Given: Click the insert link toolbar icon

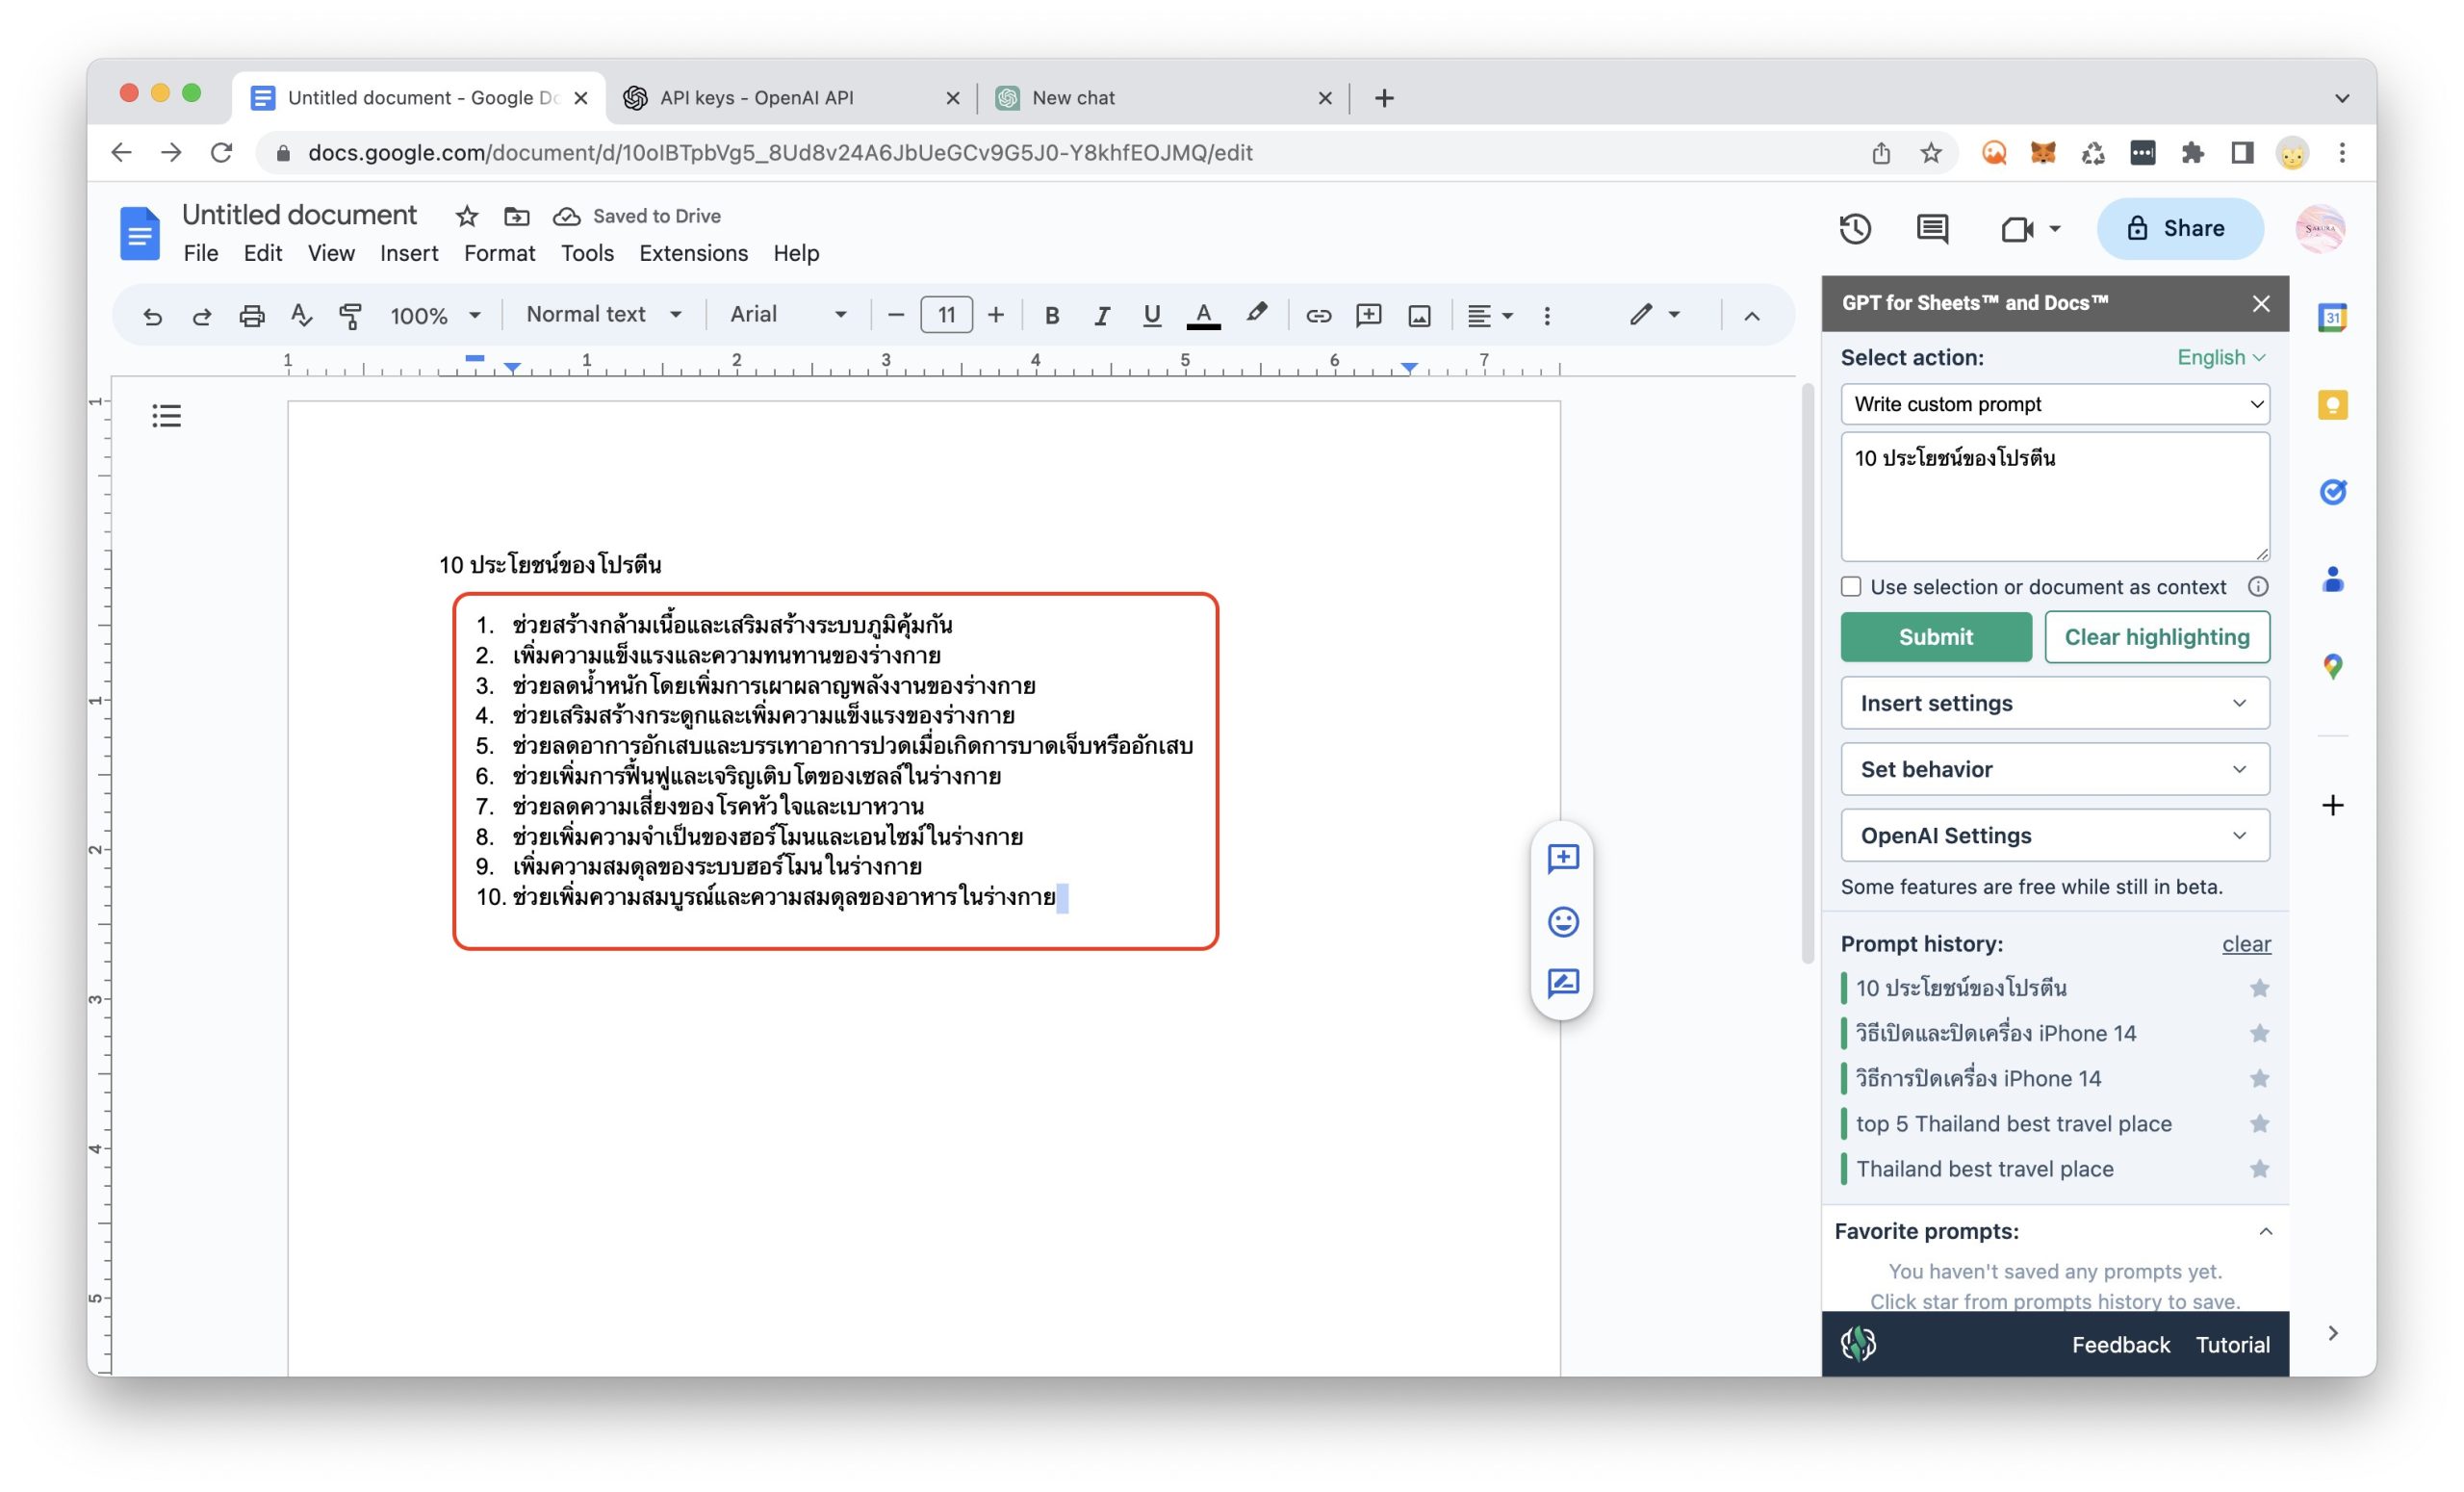Looking at the screenshot, I should [x=1318, y=316].
